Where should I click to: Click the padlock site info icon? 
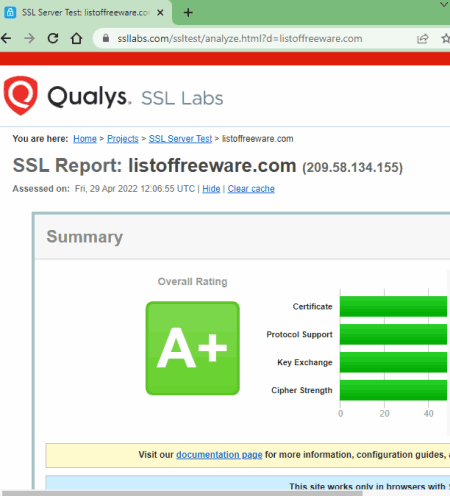click(106, 38)
